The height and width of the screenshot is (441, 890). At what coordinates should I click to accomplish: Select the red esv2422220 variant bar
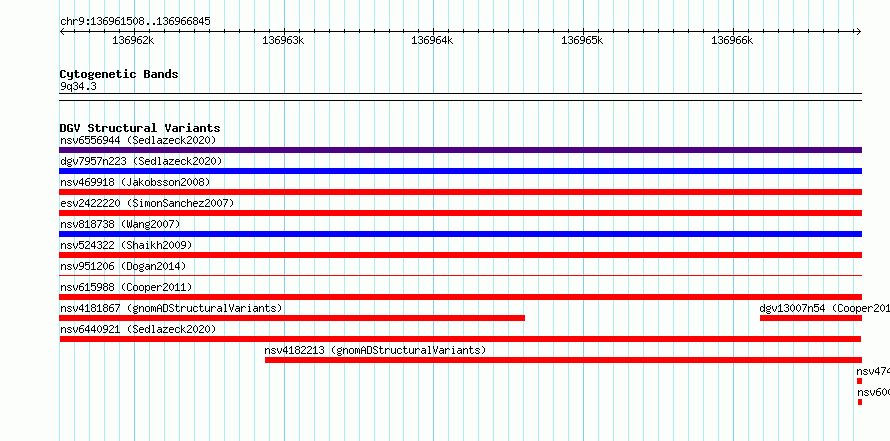[x=460, y=213]
